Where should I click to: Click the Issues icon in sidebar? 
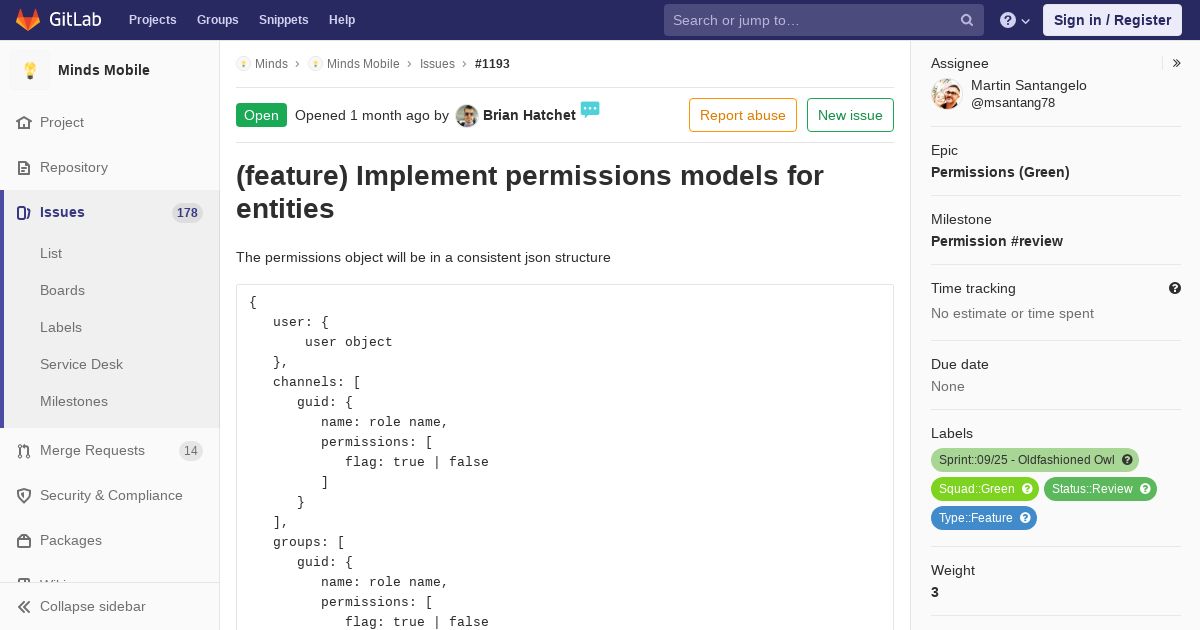(24, 212)
